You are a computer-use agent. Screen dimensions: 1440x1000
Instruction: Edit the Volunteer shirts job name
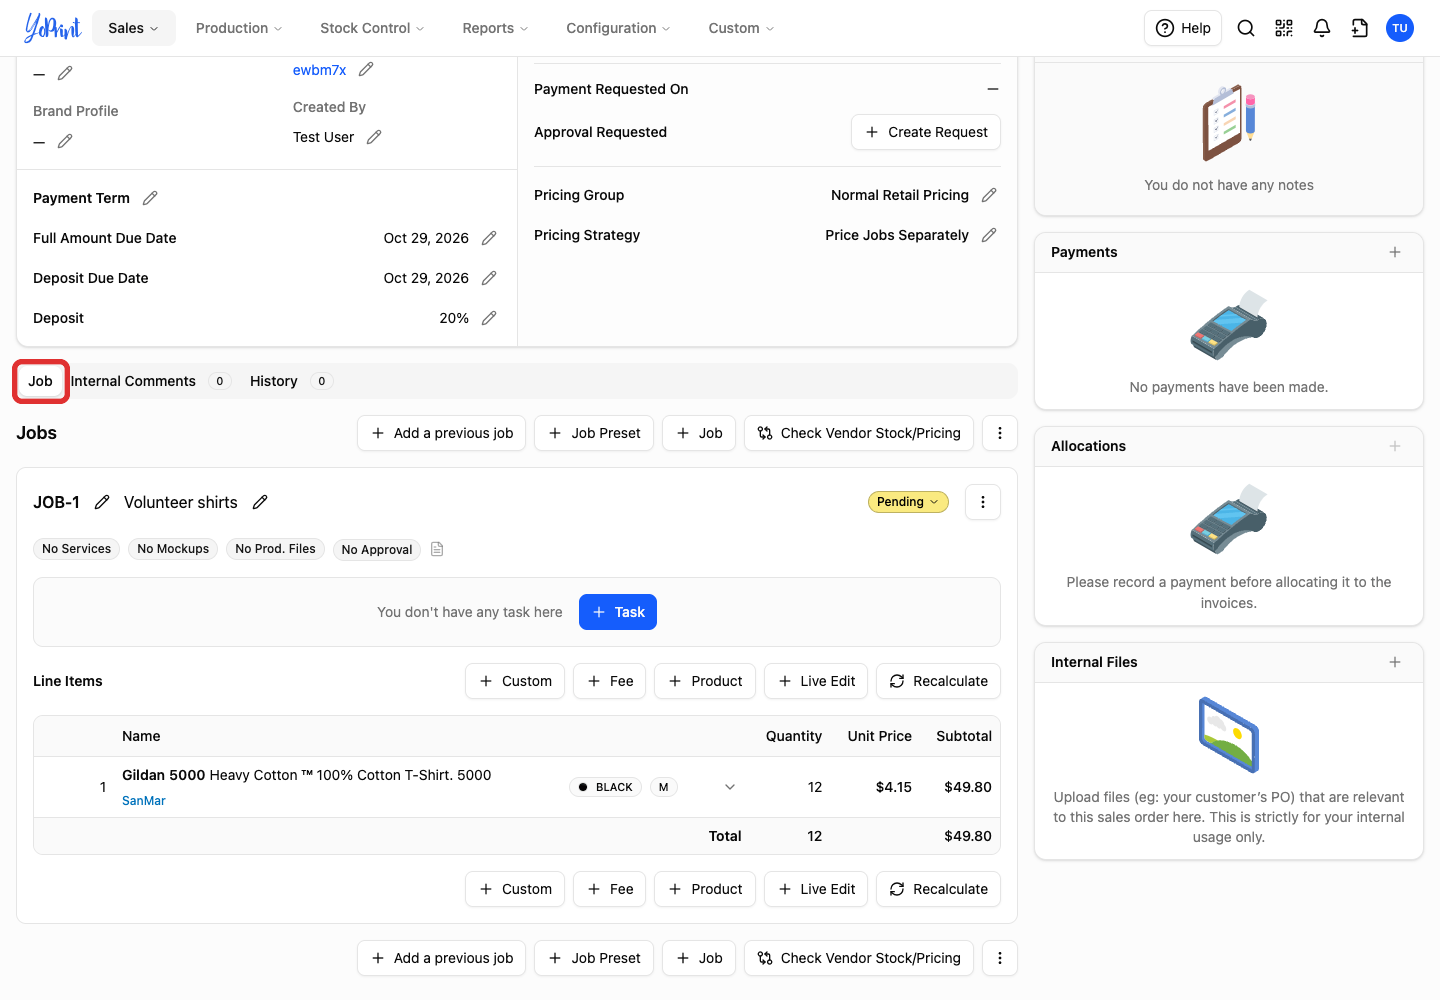click(260, 502)
